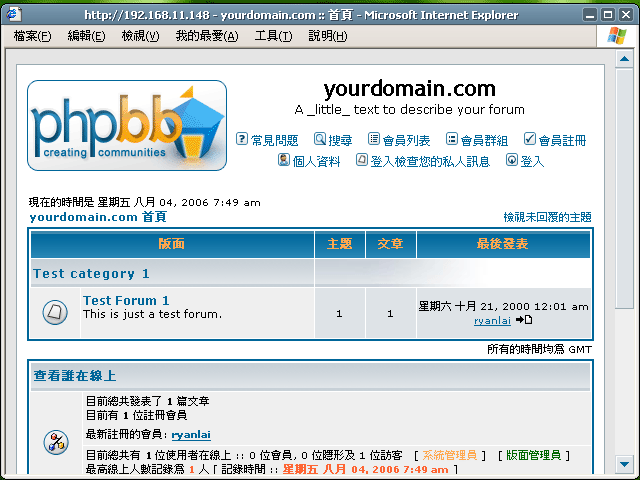Click the who-is-online icon
Viewport: 640px width, 480px height.
[x=56, y=442]
